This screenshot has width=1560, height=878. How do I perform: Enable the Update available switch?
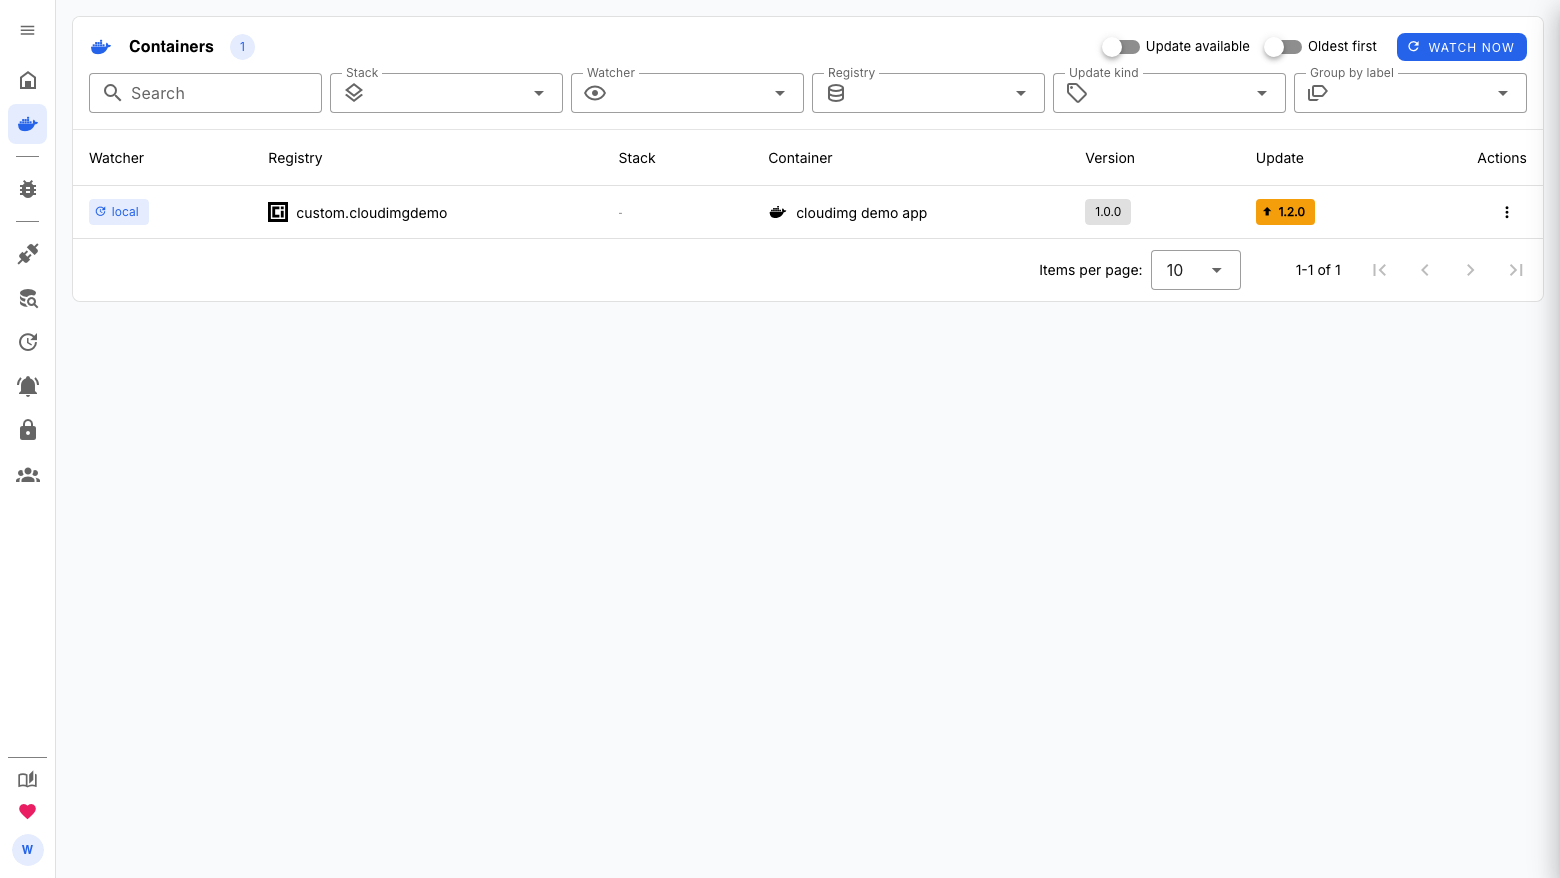[1121, 47]
